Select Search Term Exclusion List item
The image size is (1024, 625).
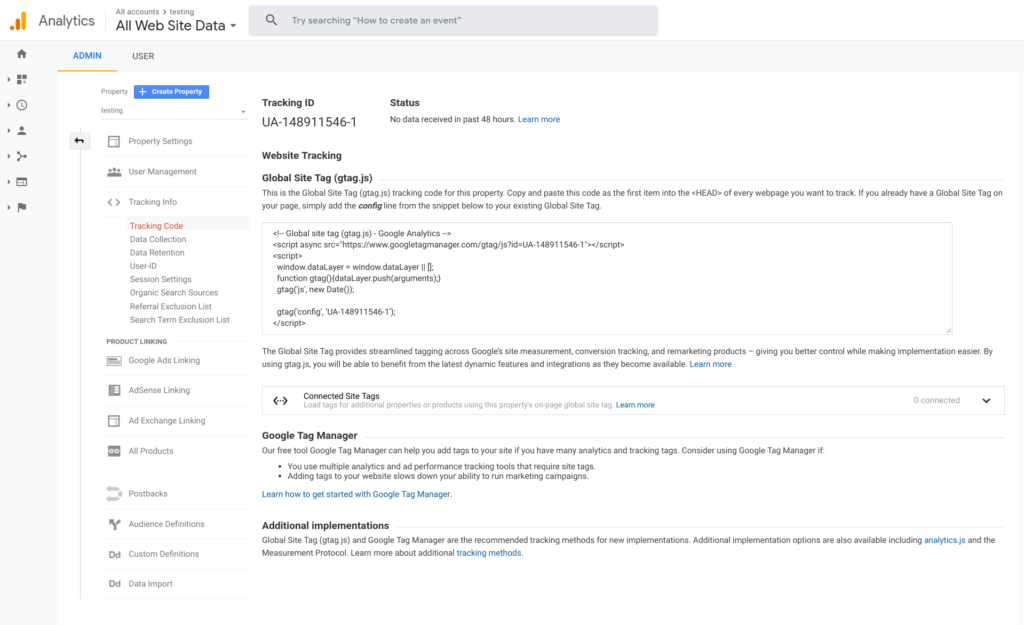coord(180,320)
